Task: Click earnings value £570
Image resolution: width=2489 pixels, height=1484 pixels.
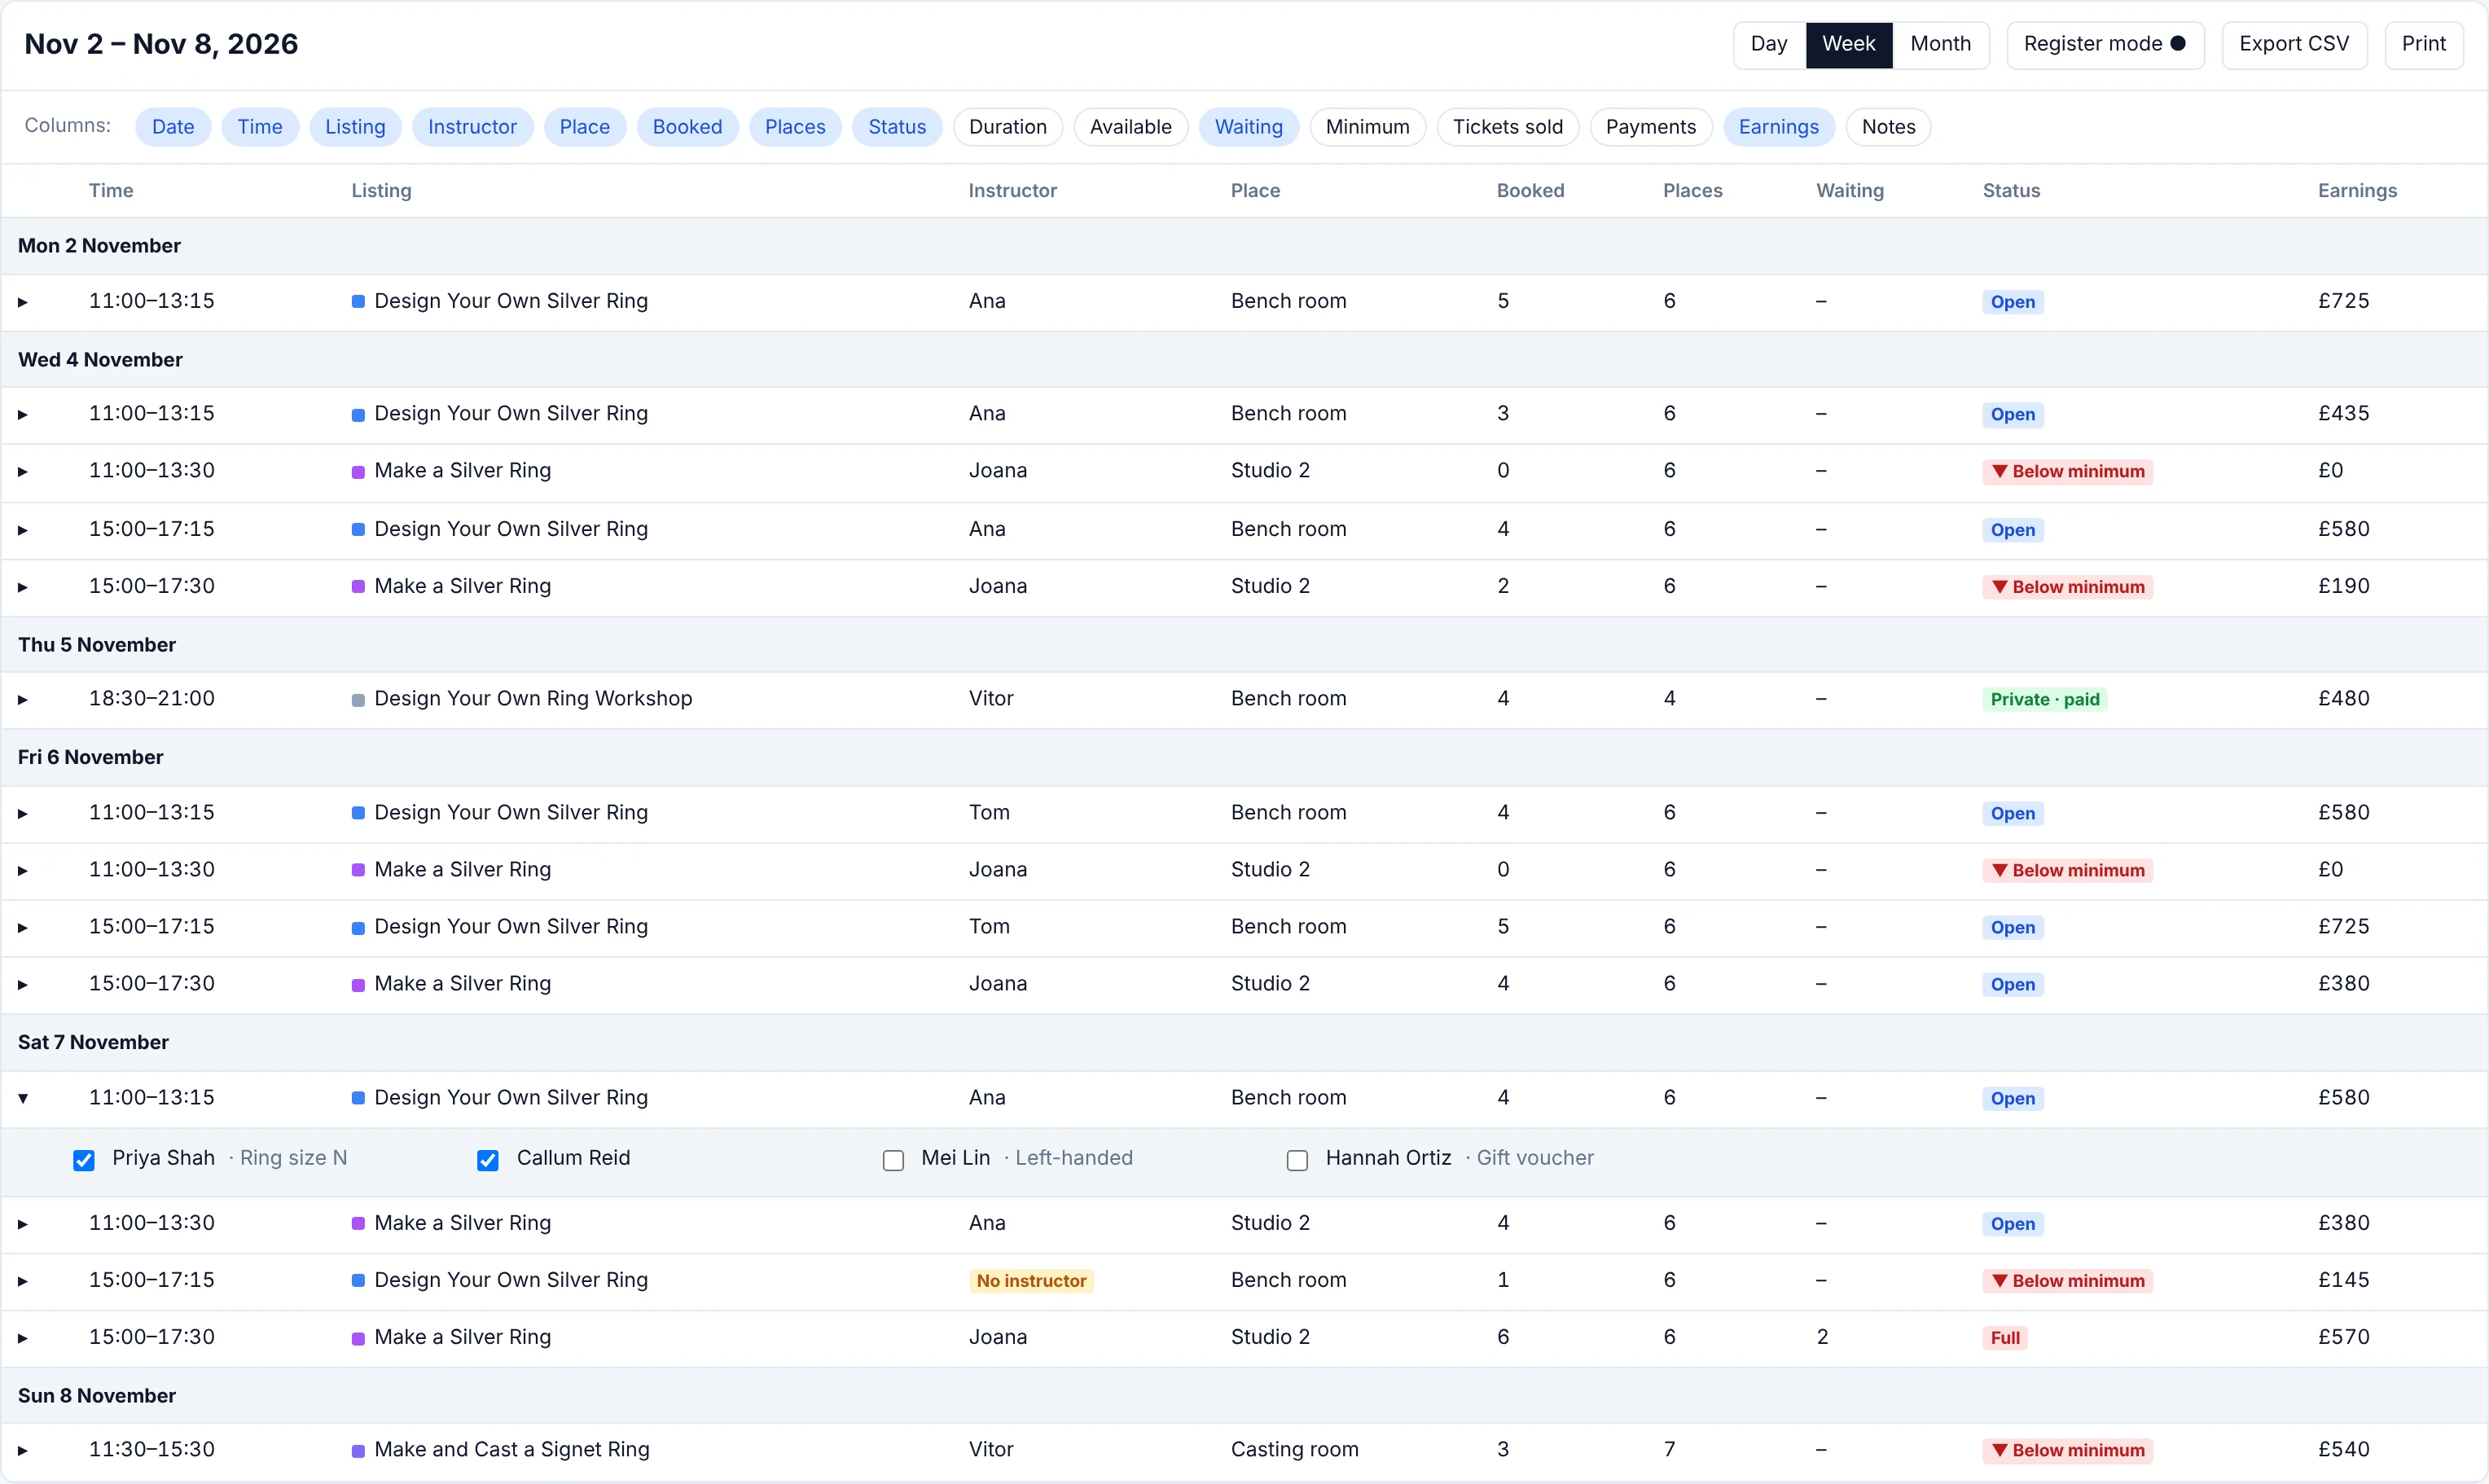Action: coord(2343,1337)
